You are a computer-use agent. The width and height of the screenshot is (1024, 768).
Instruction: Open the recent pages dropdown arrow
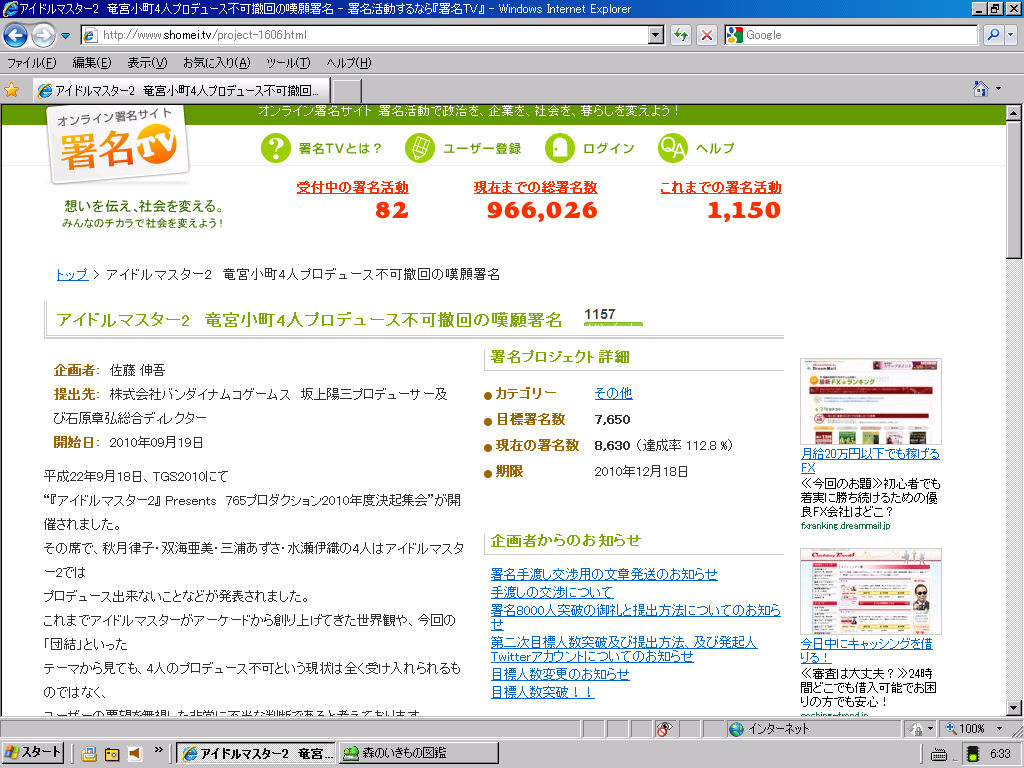click(65, 35)
